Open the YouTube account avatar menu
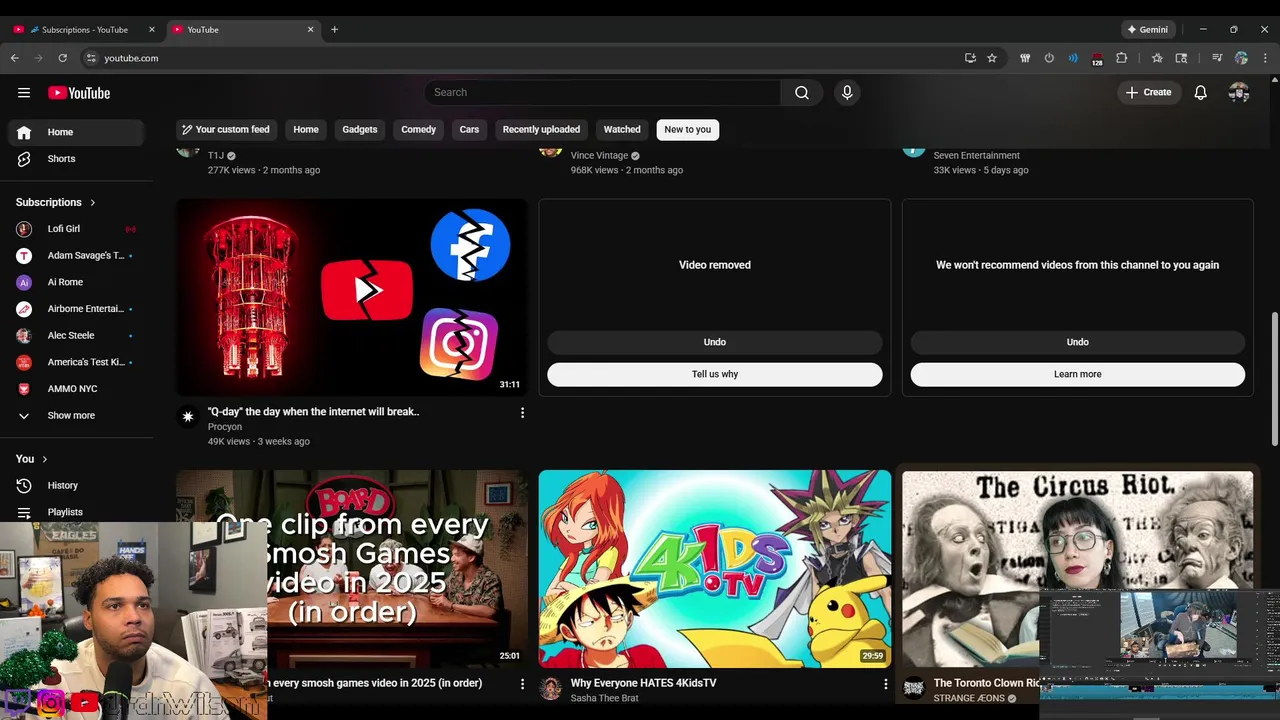 click(1239, 93)
